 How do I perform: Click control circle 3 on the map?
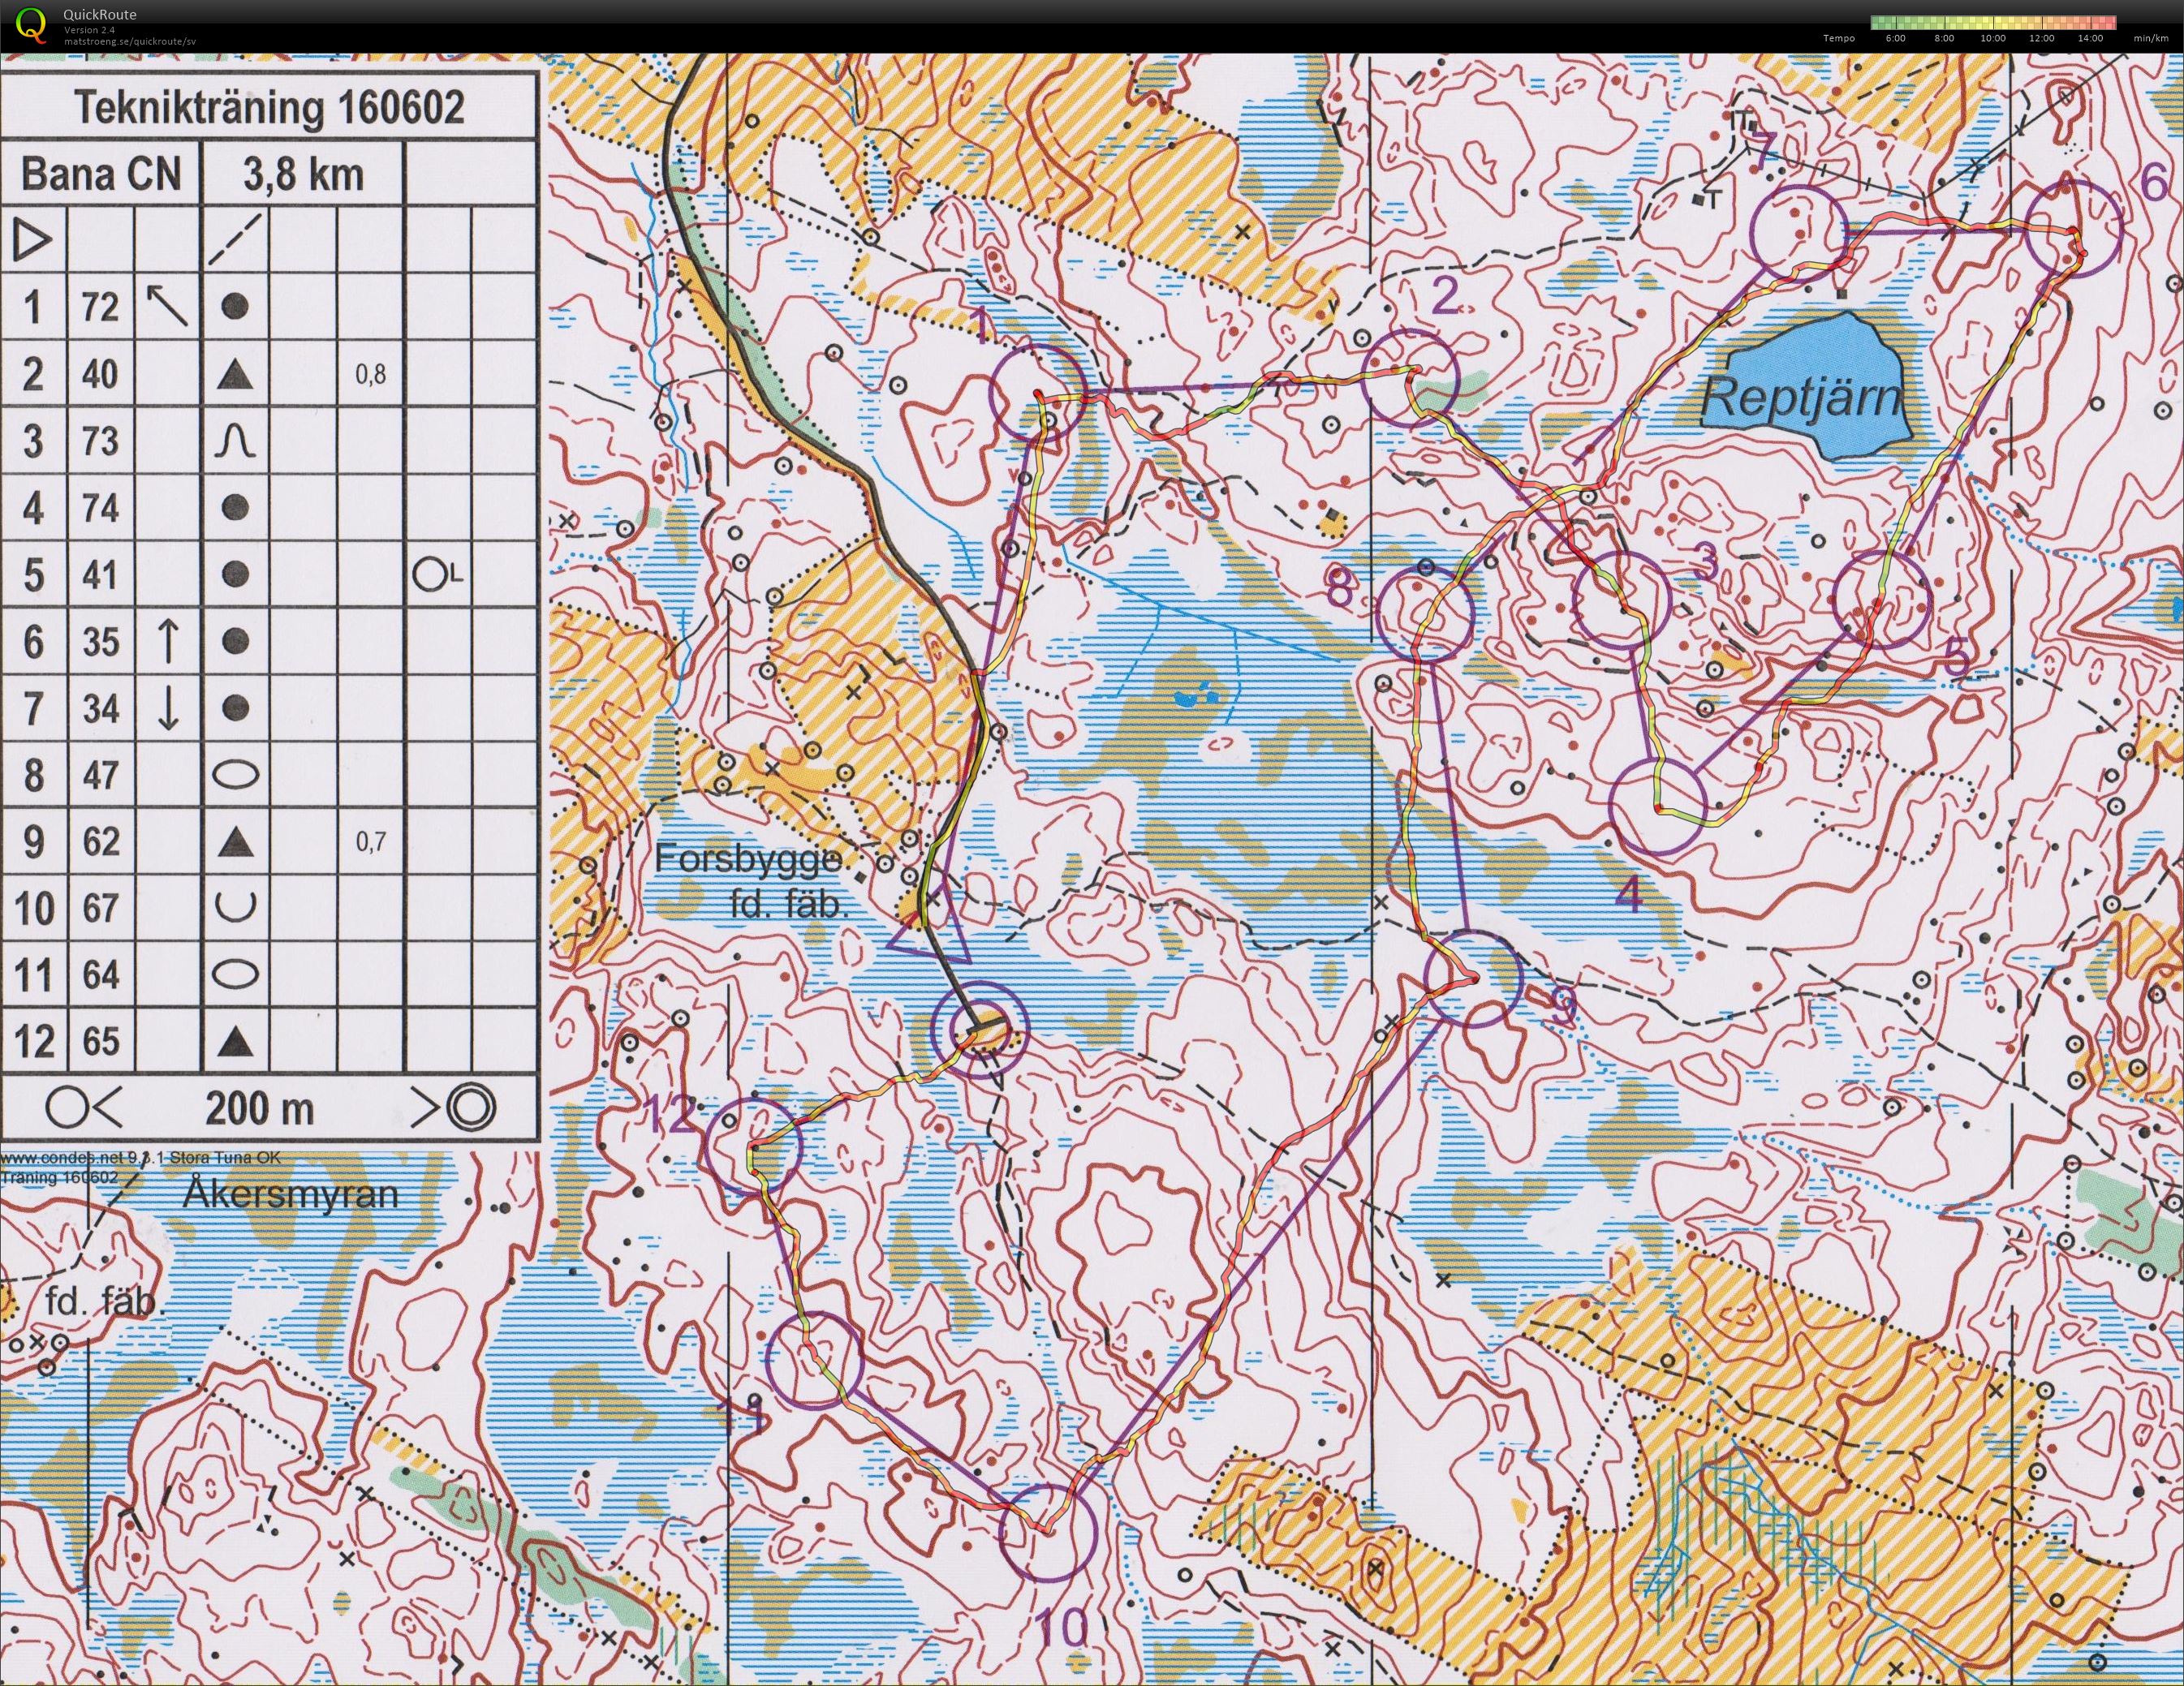pos(1621,600)
